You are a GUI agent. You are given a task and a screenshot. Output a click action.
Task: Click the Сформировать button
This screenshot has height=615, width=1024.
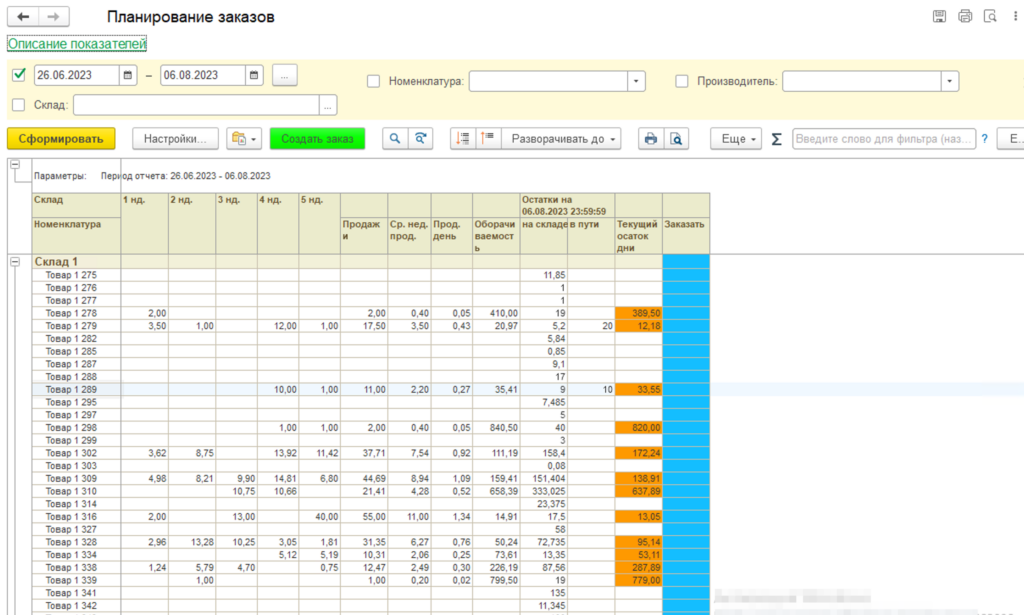[61, 138]
